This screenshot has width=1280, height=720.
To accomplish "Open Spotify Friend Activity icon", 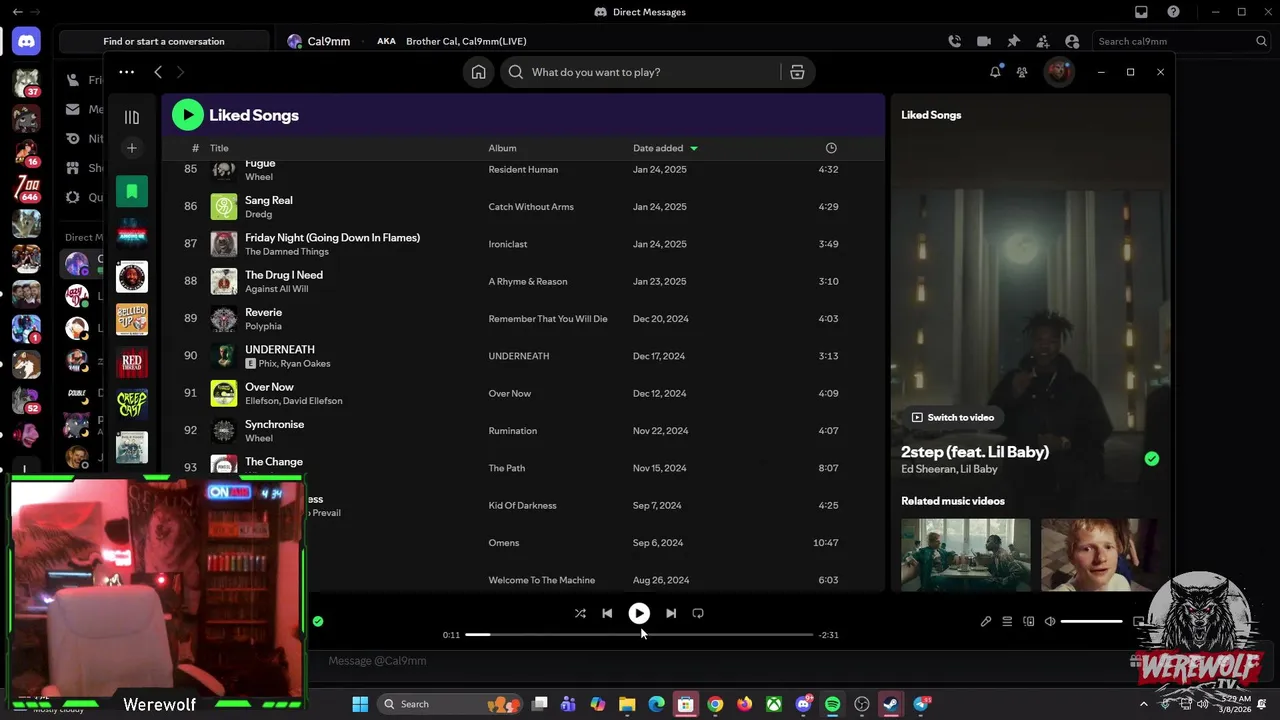I will coord(1022,72).
